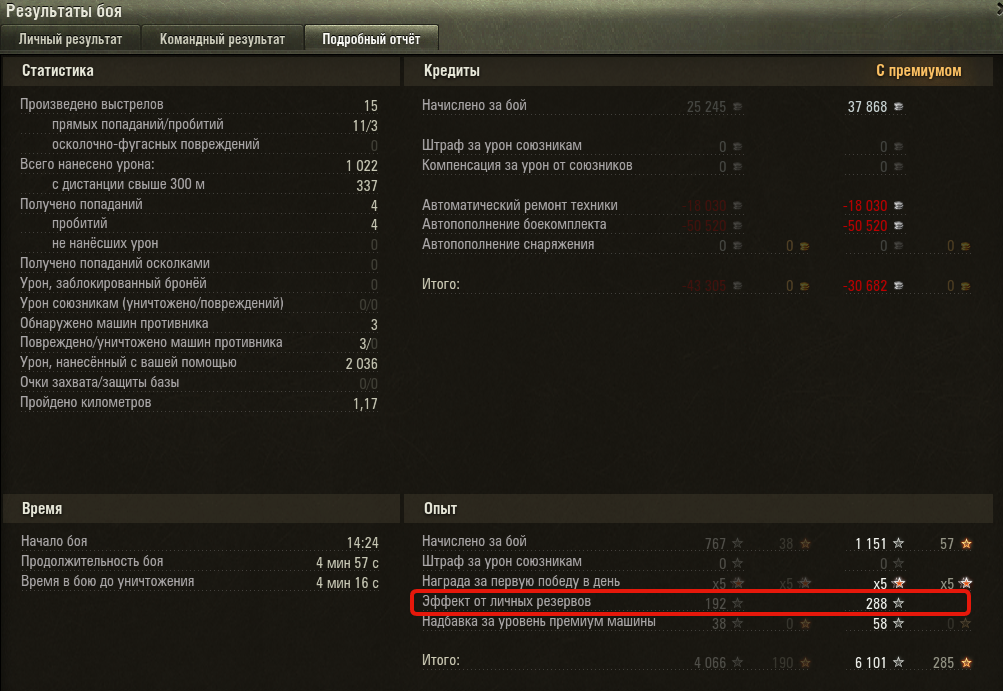The image size is (1003, 691).
Task: Click the С премиумом column header
Action: 919,71
